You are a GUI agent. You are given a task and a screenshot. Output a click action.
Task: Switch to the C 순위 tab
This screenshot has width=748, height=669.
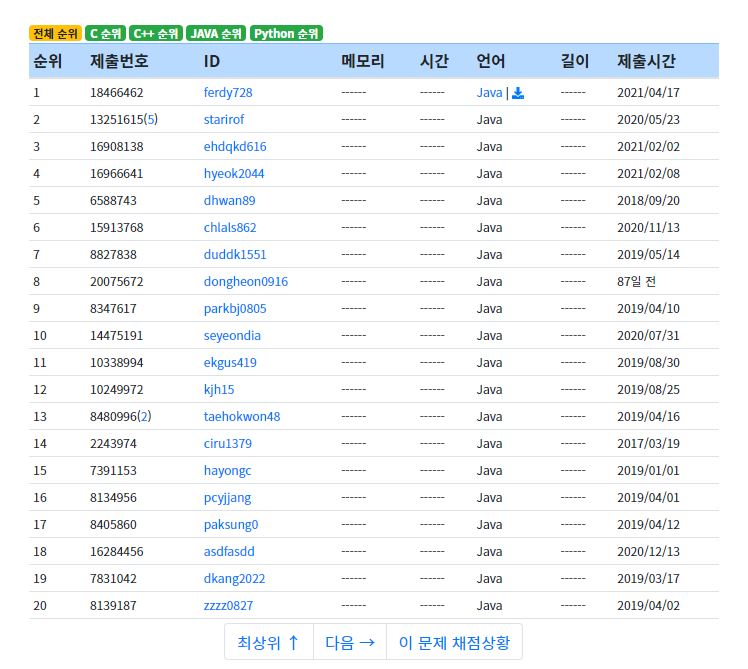click(x=105, y=33)
